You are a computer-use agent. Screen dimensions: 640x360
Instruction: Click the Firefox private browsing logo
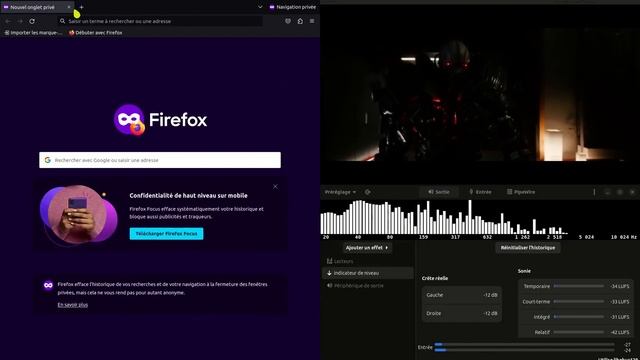pyautogui.click(x=129, y=120)
